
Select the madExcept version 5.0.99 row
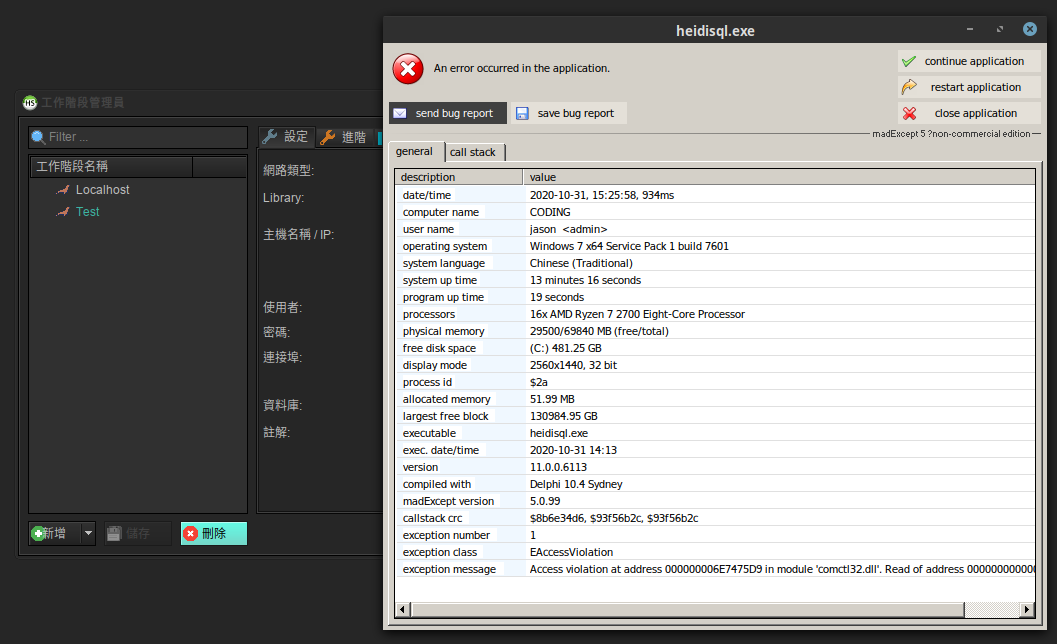click(715, 501)
